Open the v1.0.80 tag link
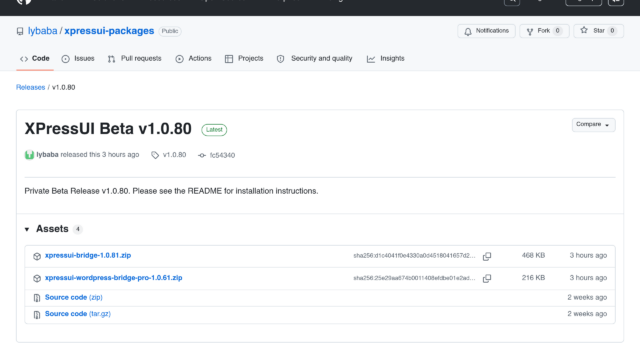 coord(174,155)
